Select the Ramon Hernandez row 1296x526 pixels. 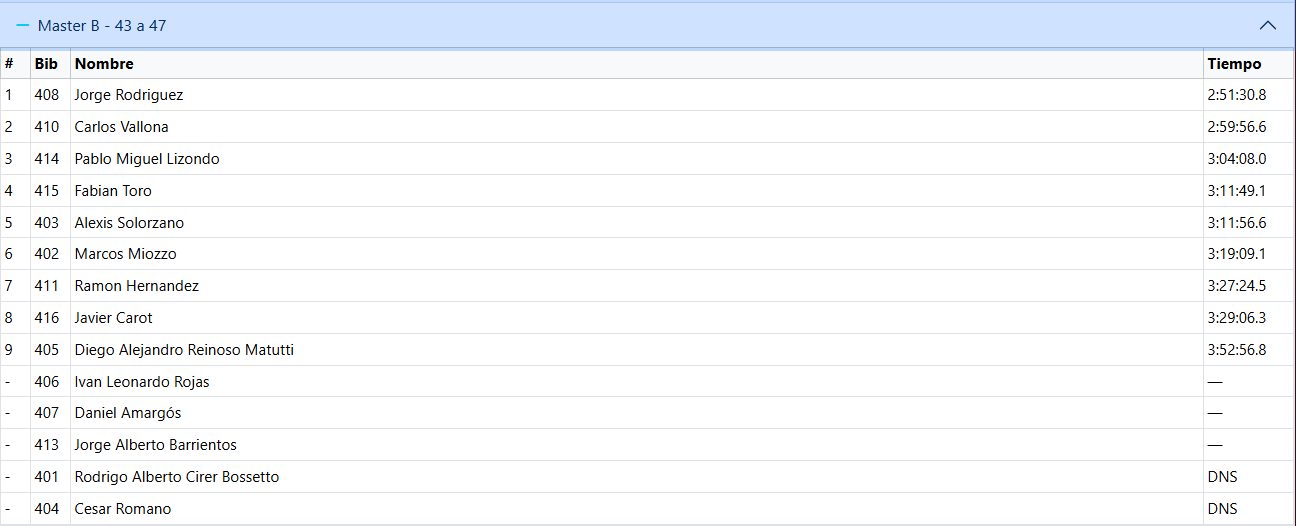(648, 286)
